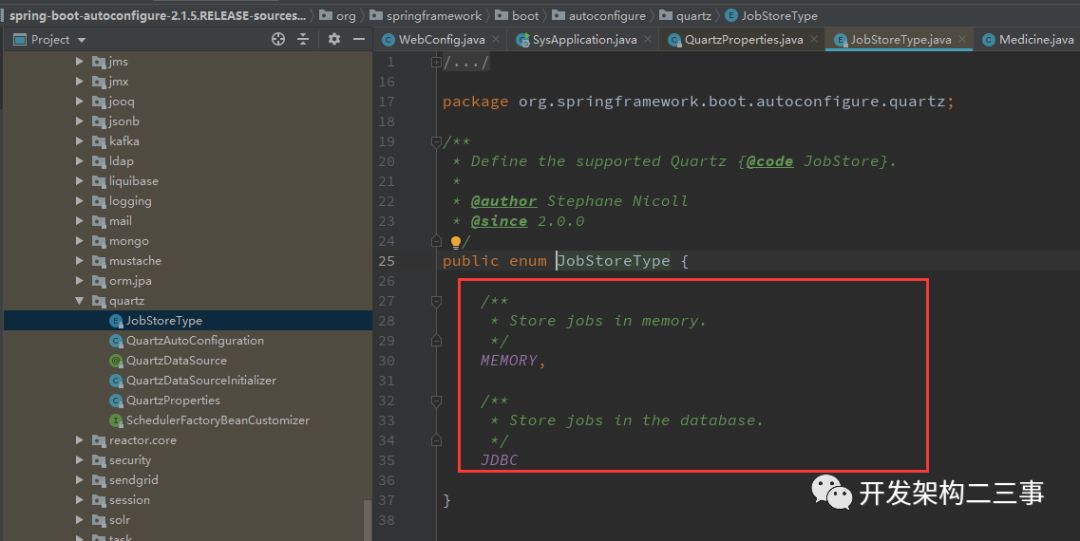The image size is (1080, 541).
Task: Open QuartzDataSource annotation
Action: tap(176, 360)
